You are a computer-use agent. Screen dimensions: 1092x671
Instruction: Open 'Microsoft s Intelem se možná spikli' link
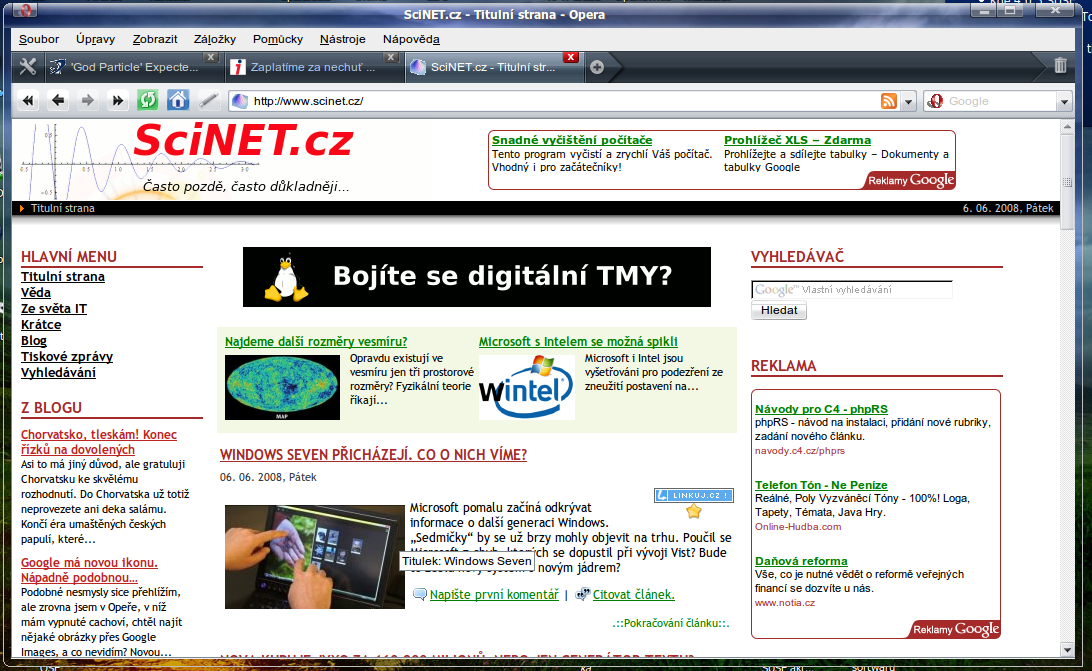click(x=578, y=341)
